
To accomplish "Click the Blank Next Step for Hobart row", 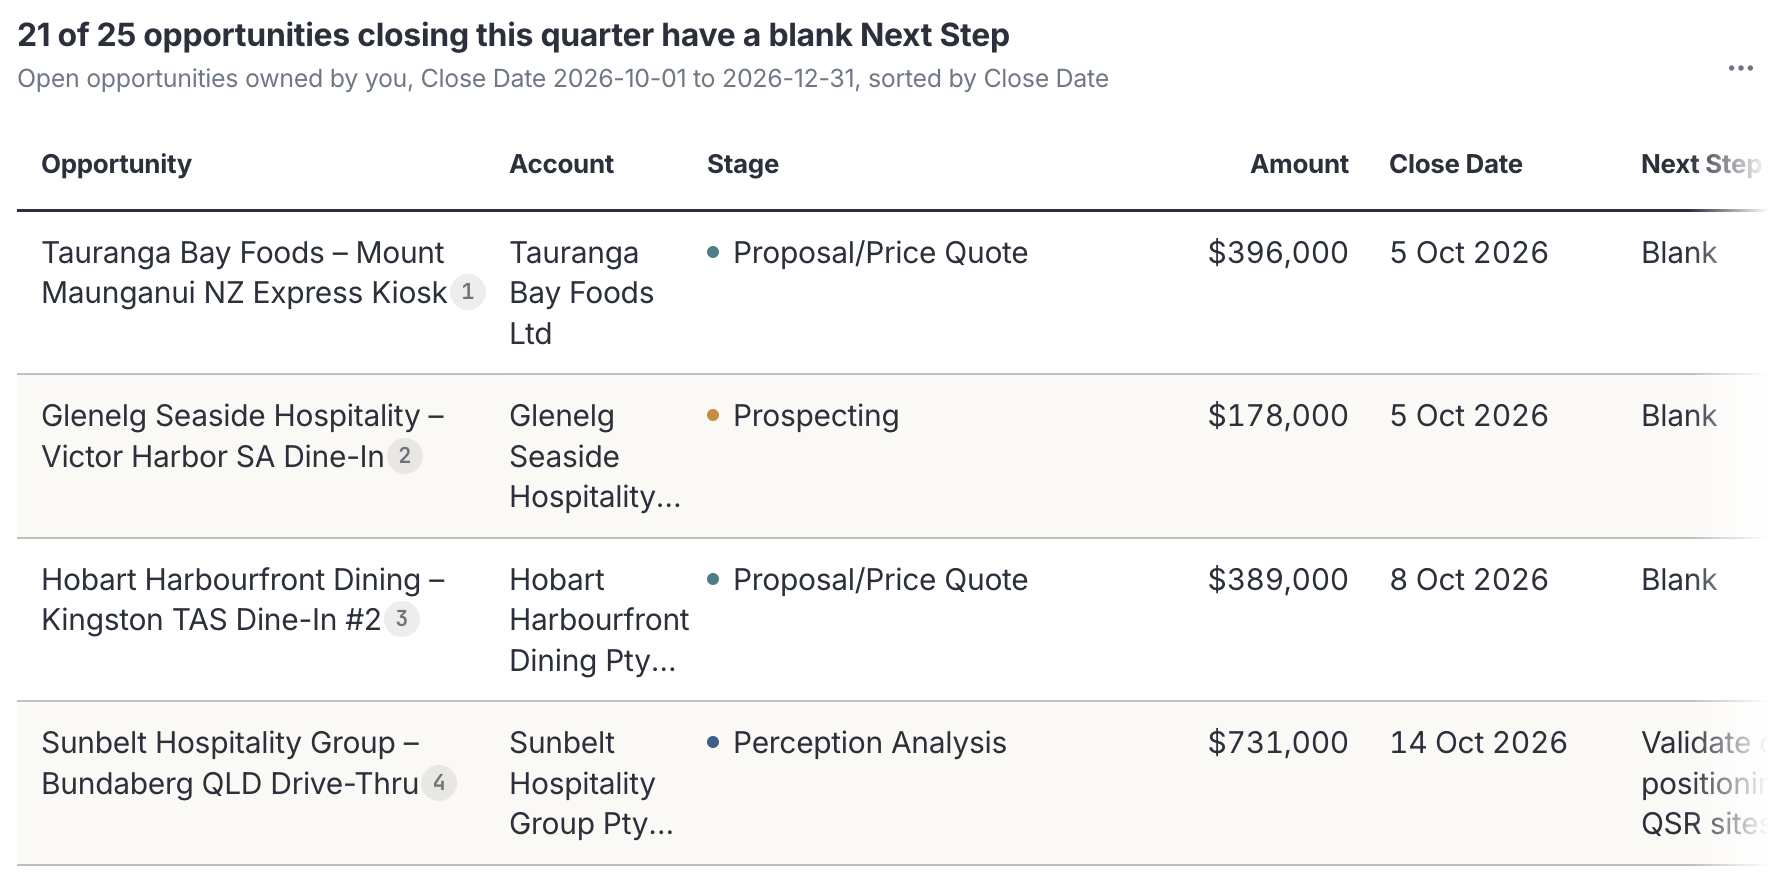I will pos(1678,580).
